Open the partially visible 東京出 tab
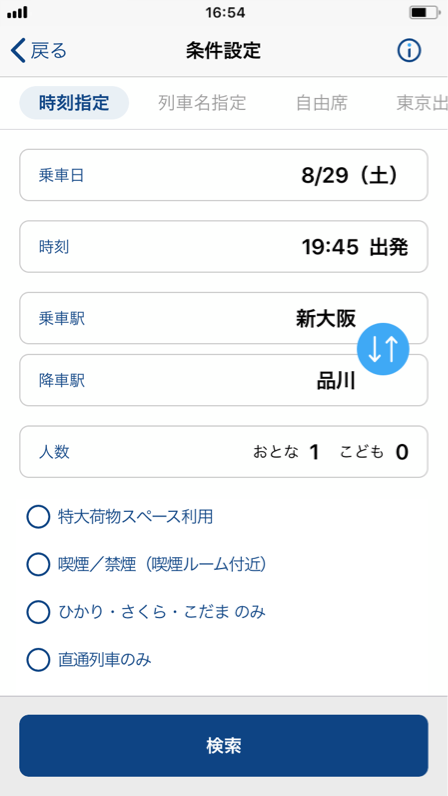This screenshot has height=796, width=448. coord(422,103)
